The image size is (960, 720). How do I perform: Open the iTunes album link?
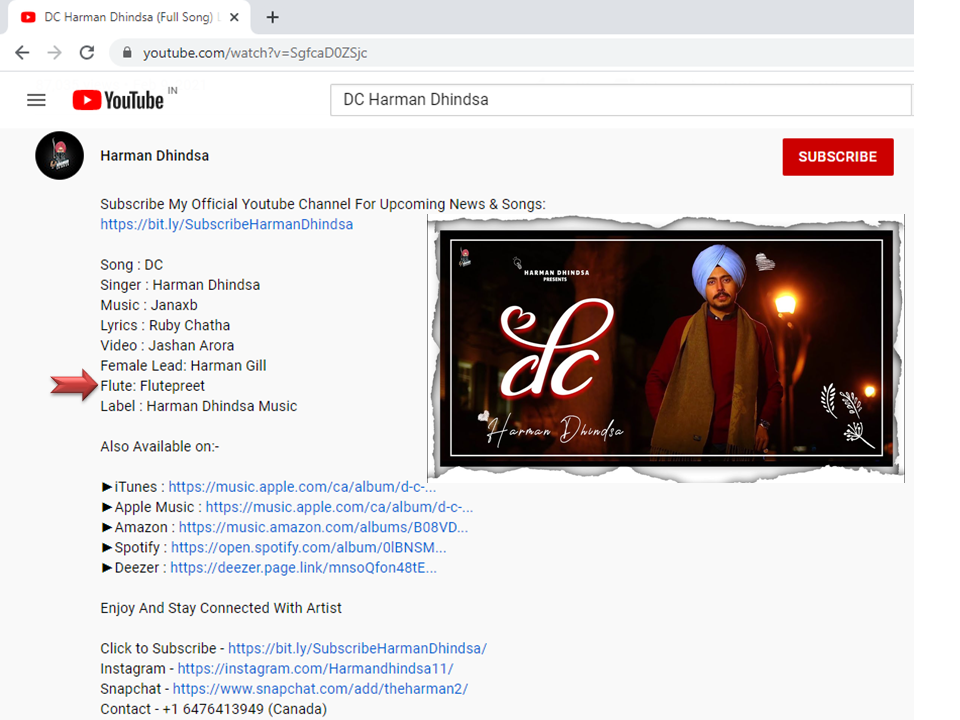pos(302,487)
